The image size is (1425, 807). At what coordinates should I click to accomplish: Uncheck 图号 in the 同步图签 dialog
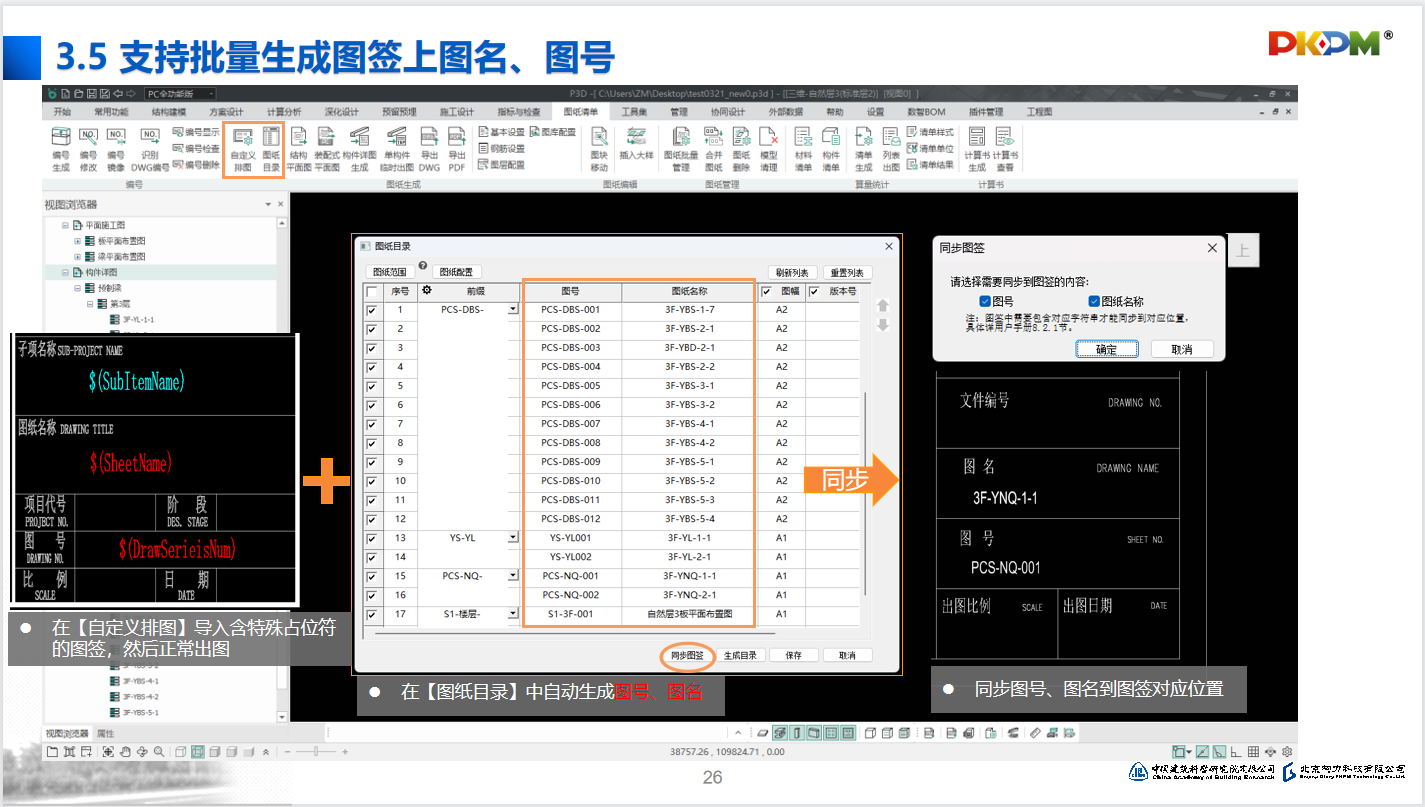985,301
